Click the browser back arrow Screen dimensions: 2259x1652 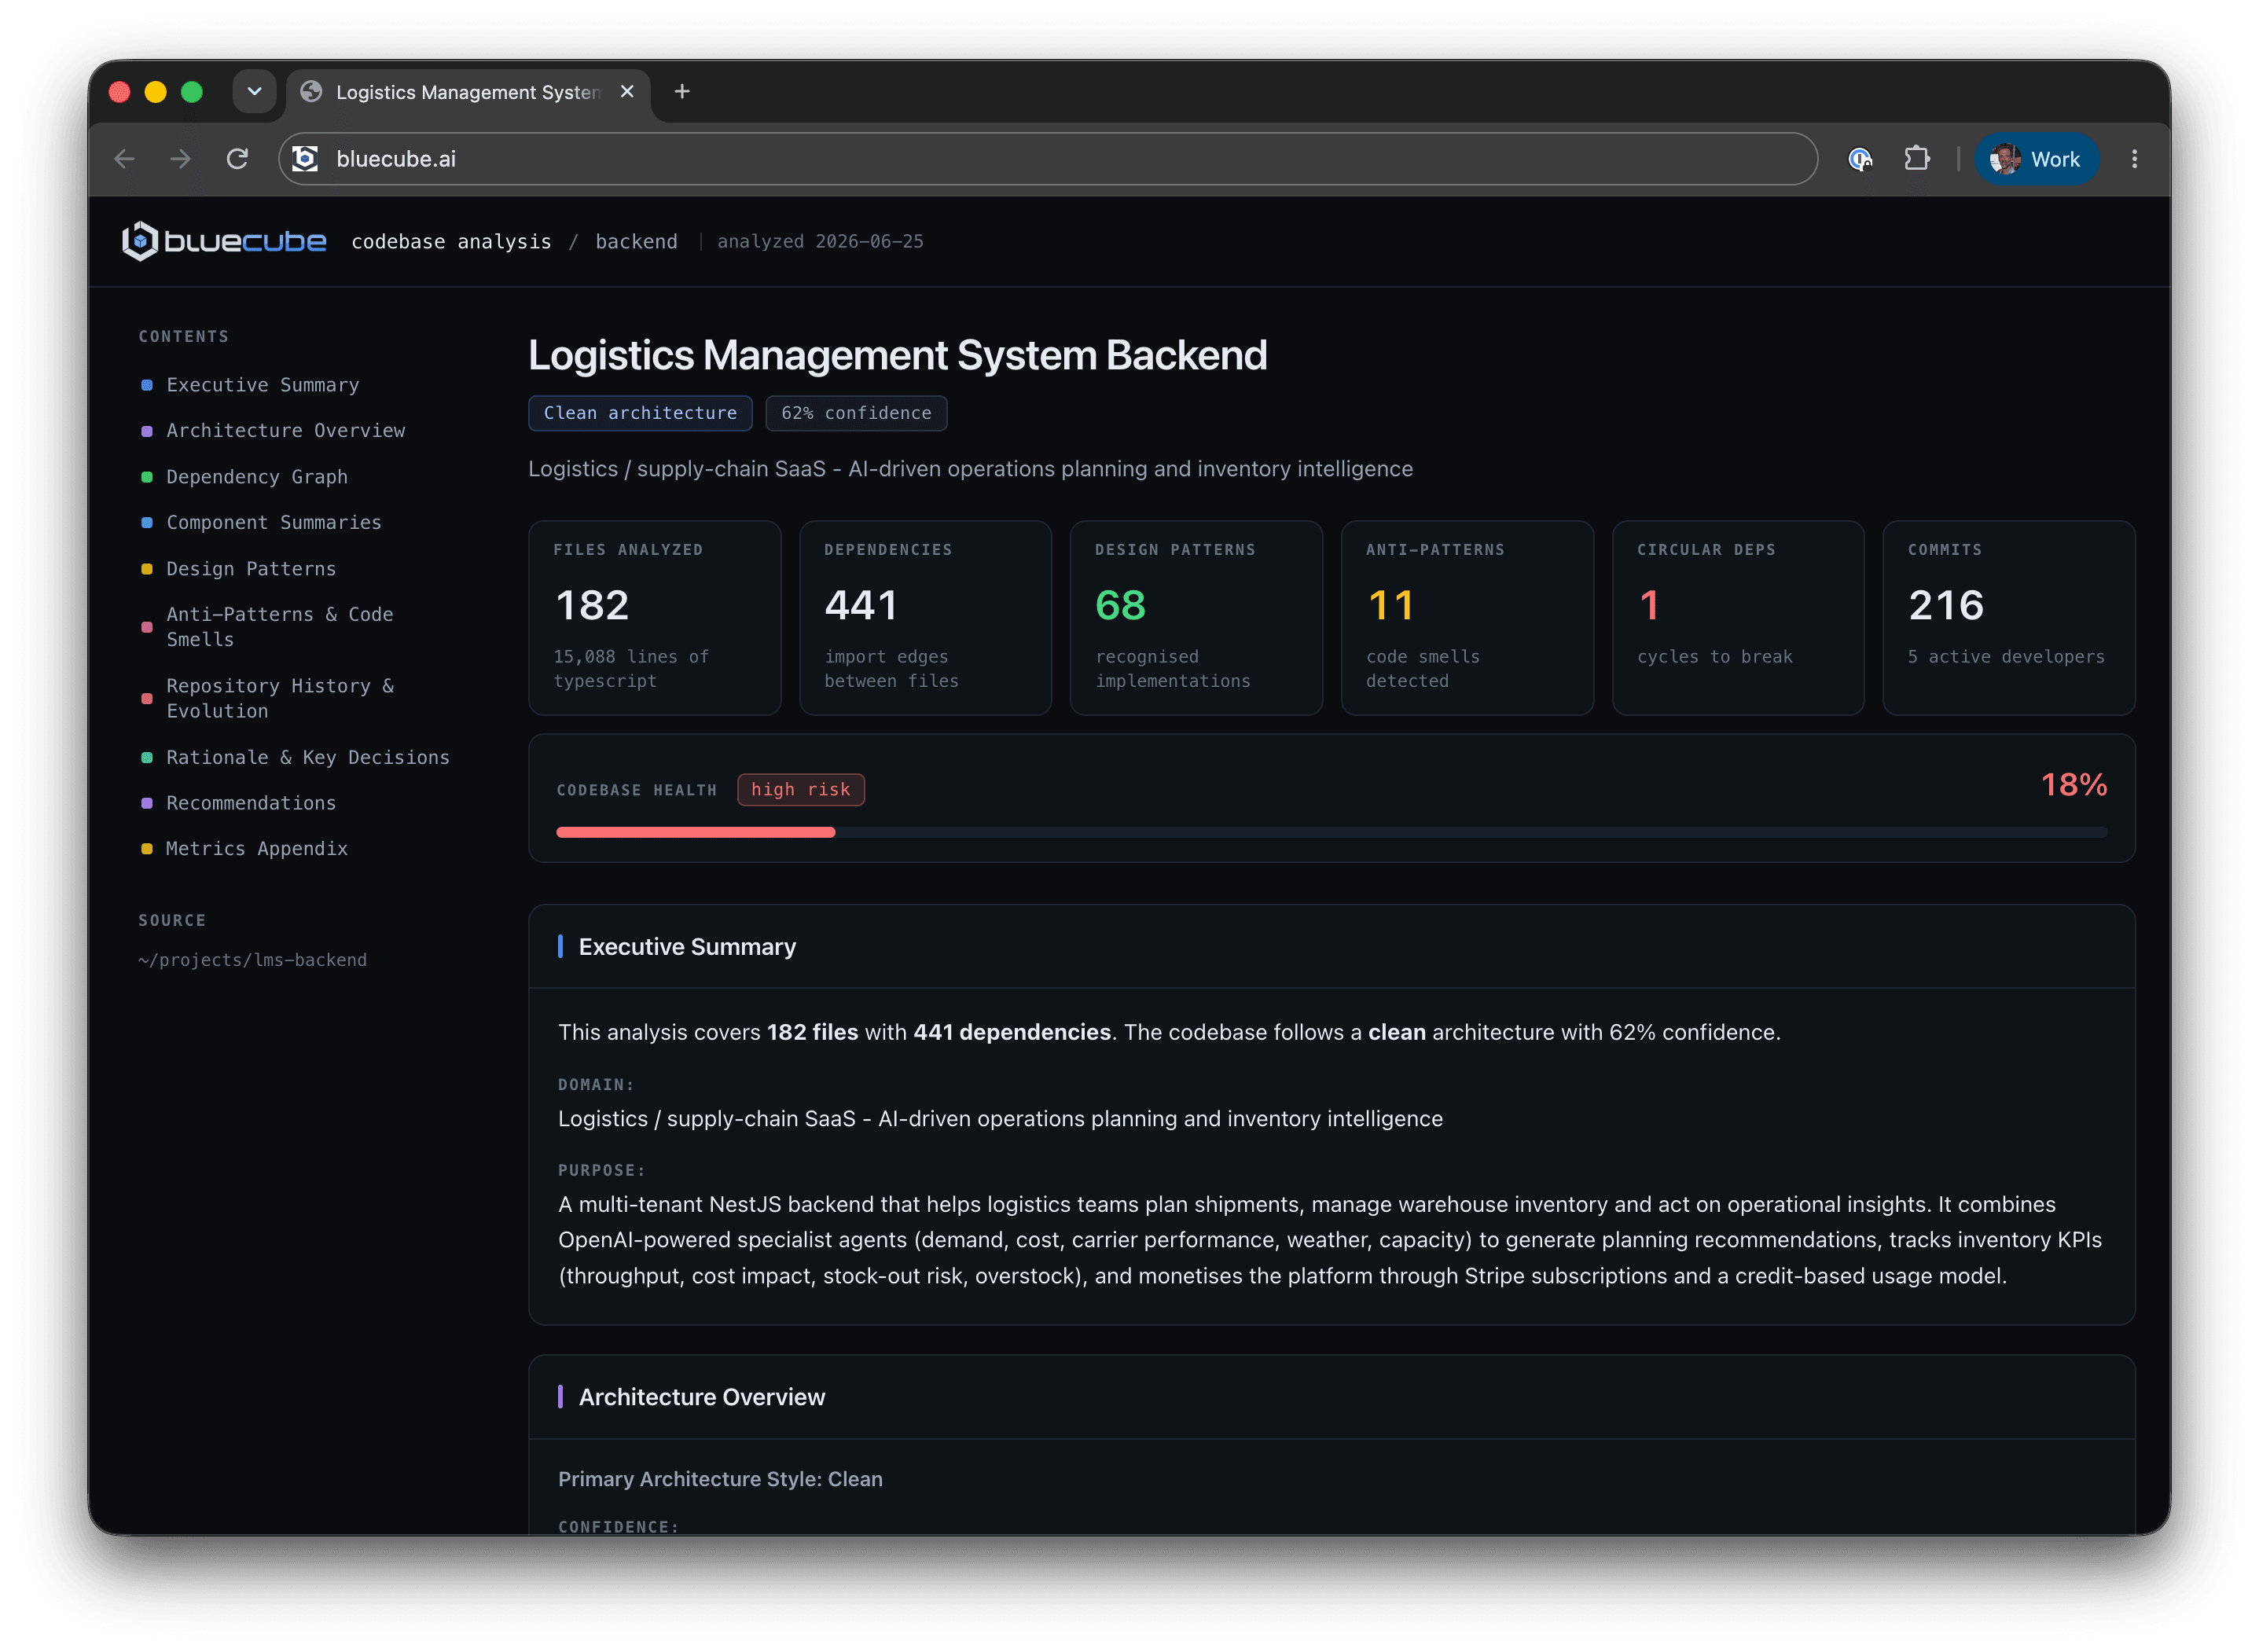[x=124, y=159]
